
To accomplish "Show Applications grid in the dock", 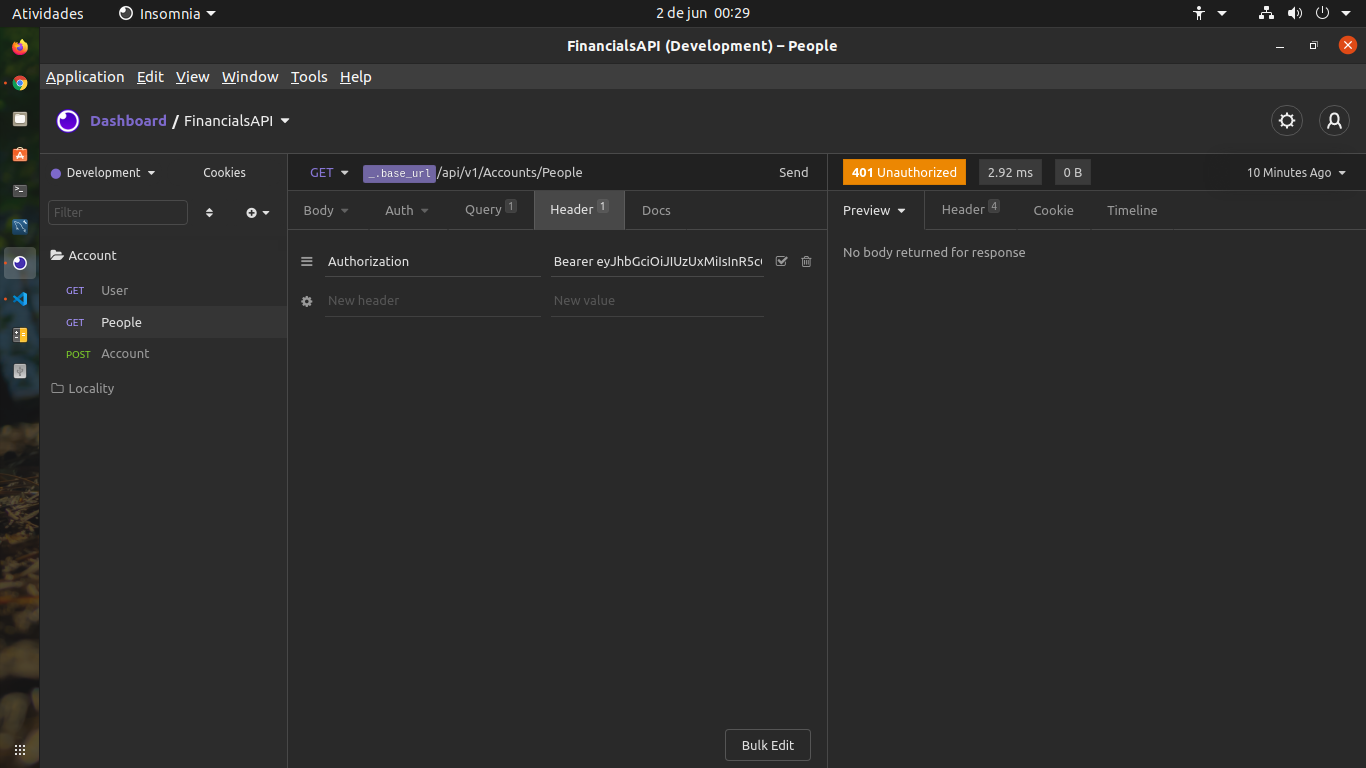I will click(x=20, y=750).
